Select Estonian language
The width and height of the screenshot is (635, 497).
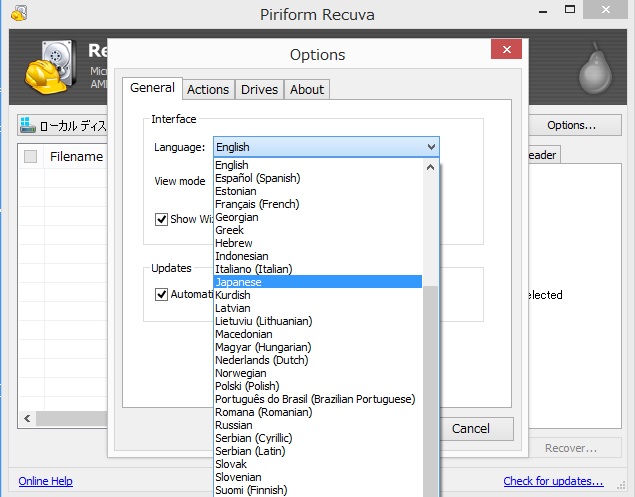tap(318, 191)
